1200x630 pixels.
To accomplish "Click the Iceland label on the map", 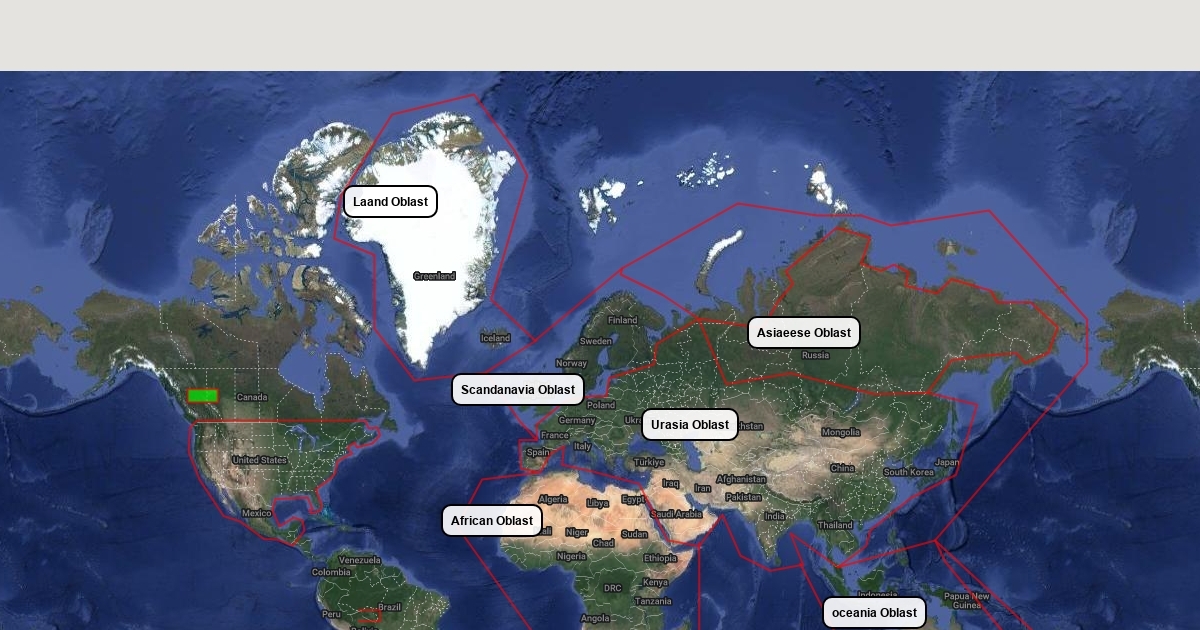I will [495, 339].
